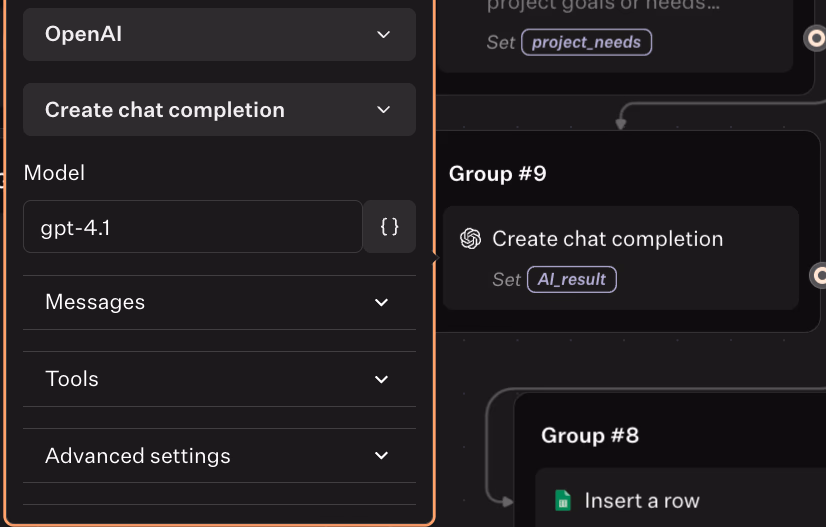Image resolution: width=826 pixels, height=527 pixels.
Task: Open the OpenAI integration dropdown
Action: point(219,34)
